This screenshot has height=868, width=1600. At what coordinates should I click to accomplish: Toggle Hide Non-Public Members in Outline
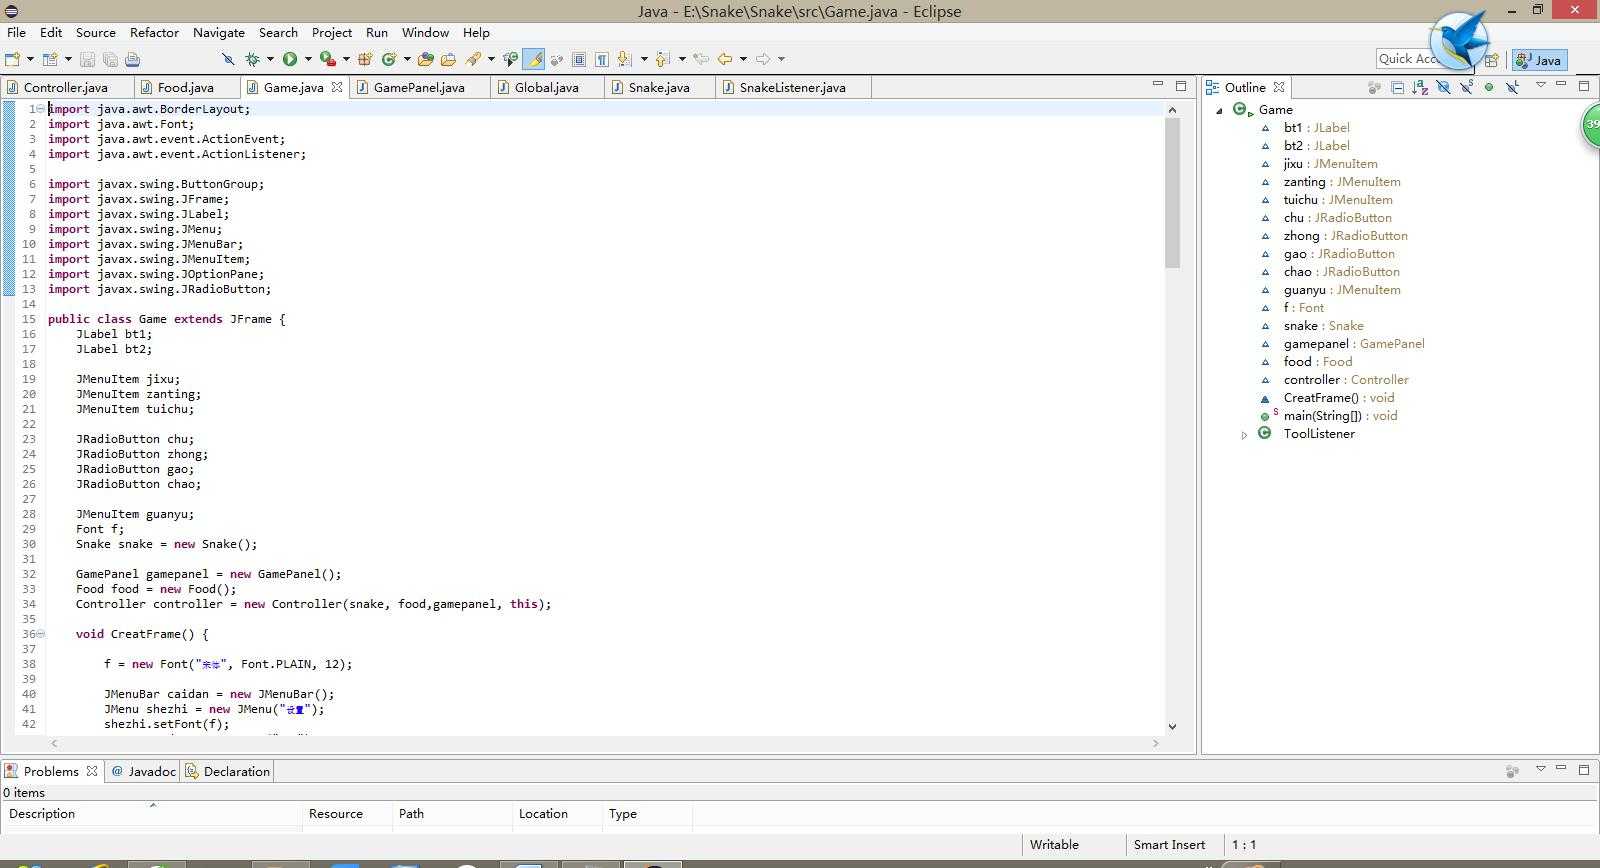[x=1489, y=87]
